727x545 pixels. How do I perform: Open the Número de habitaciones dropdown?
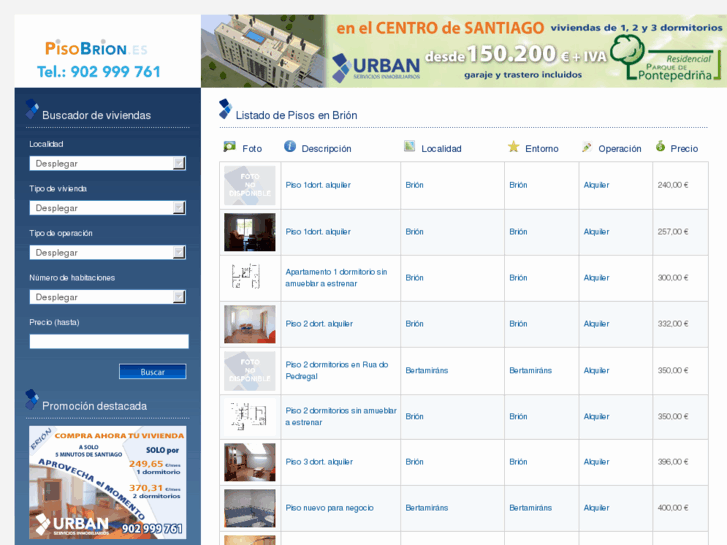(x=108, y=297)
